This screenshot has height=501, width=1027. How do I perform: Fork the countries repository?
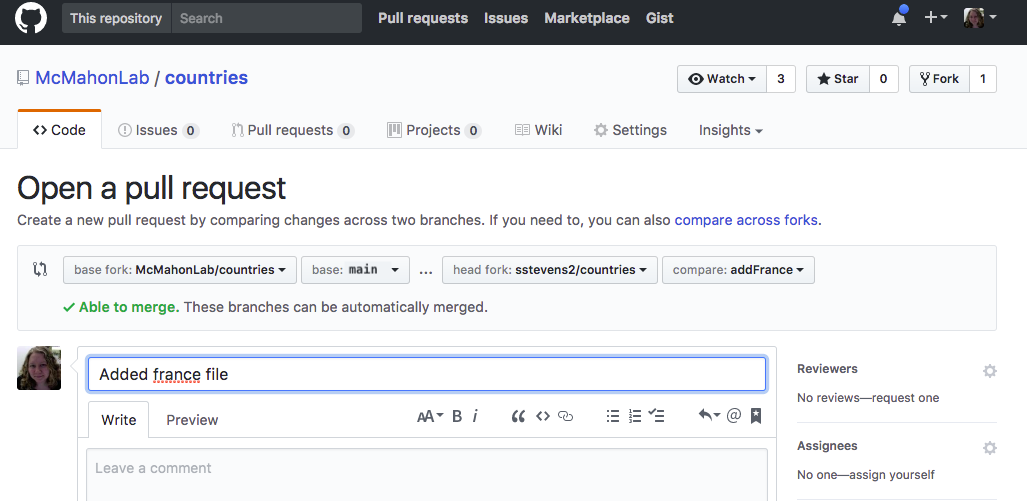coord(939,79)
